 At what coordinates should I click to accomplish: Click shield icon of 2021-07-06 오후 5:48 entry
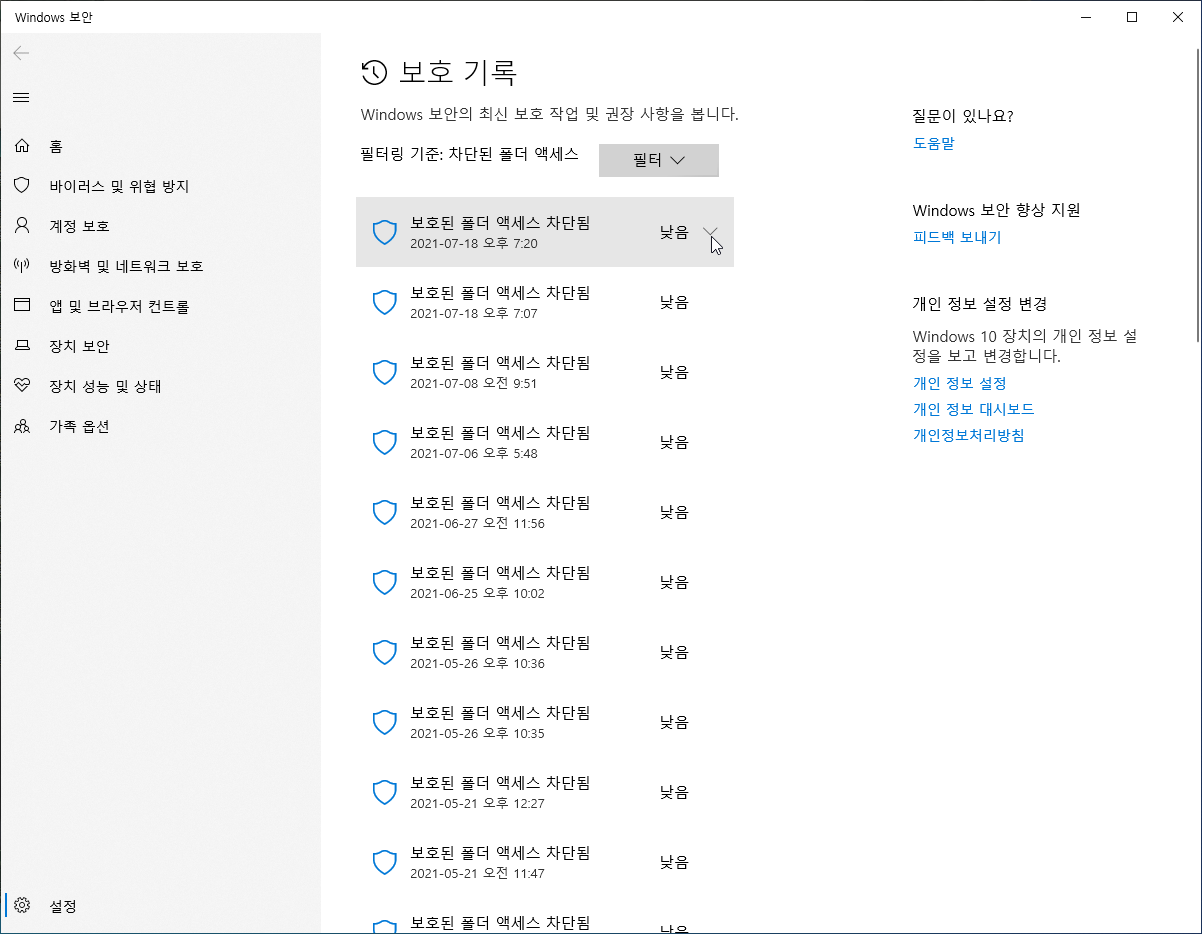pyautogui.click(x=385, y=442)
